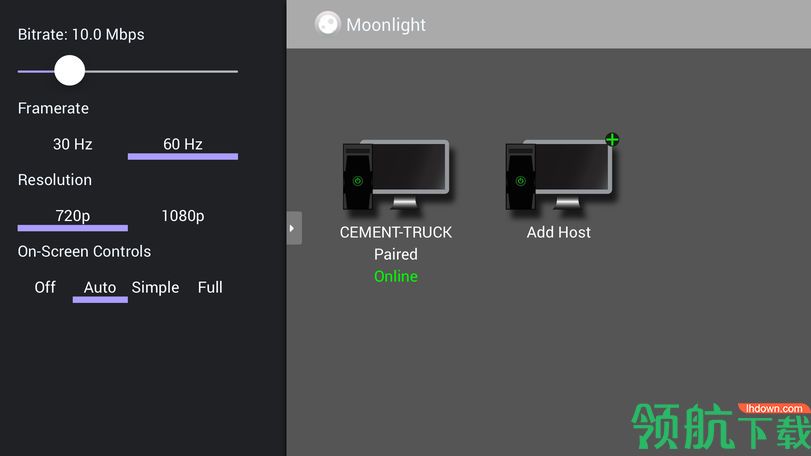Click the Framerate heading

coord(53,109)
